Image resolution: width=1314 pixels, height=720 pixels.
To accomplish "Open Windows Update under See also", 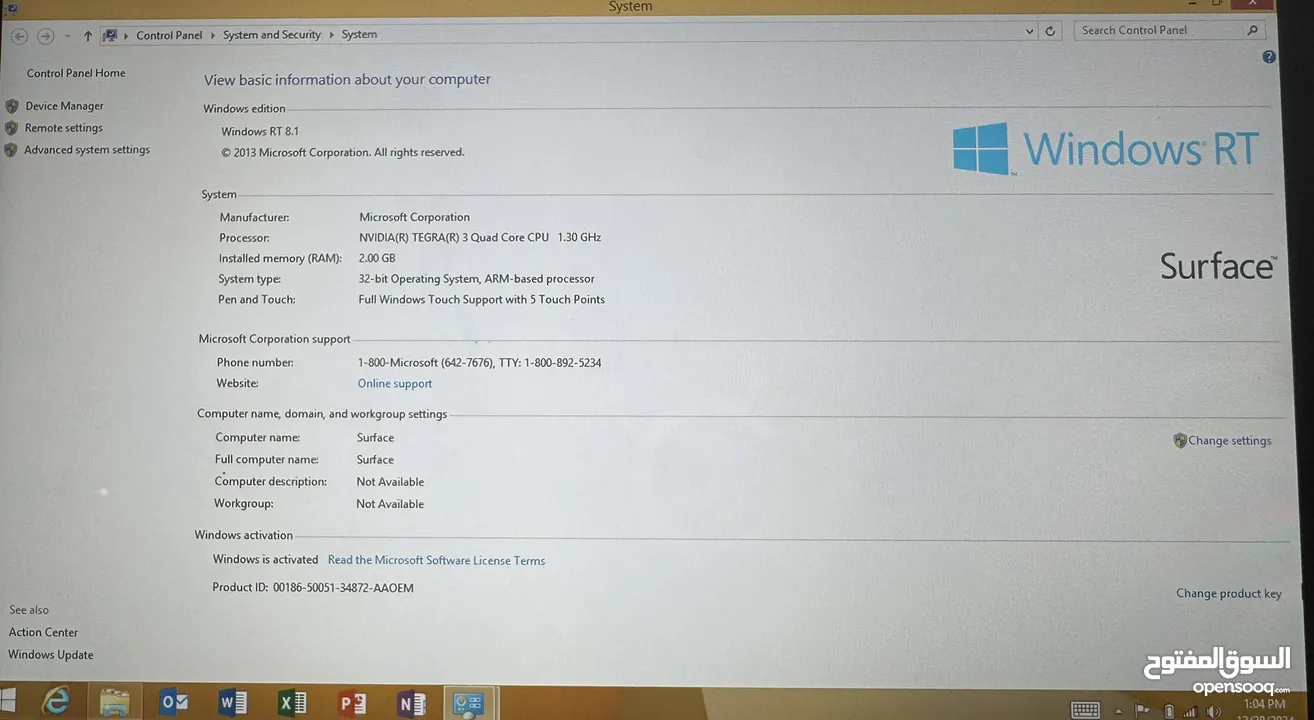I will [50, 655].
